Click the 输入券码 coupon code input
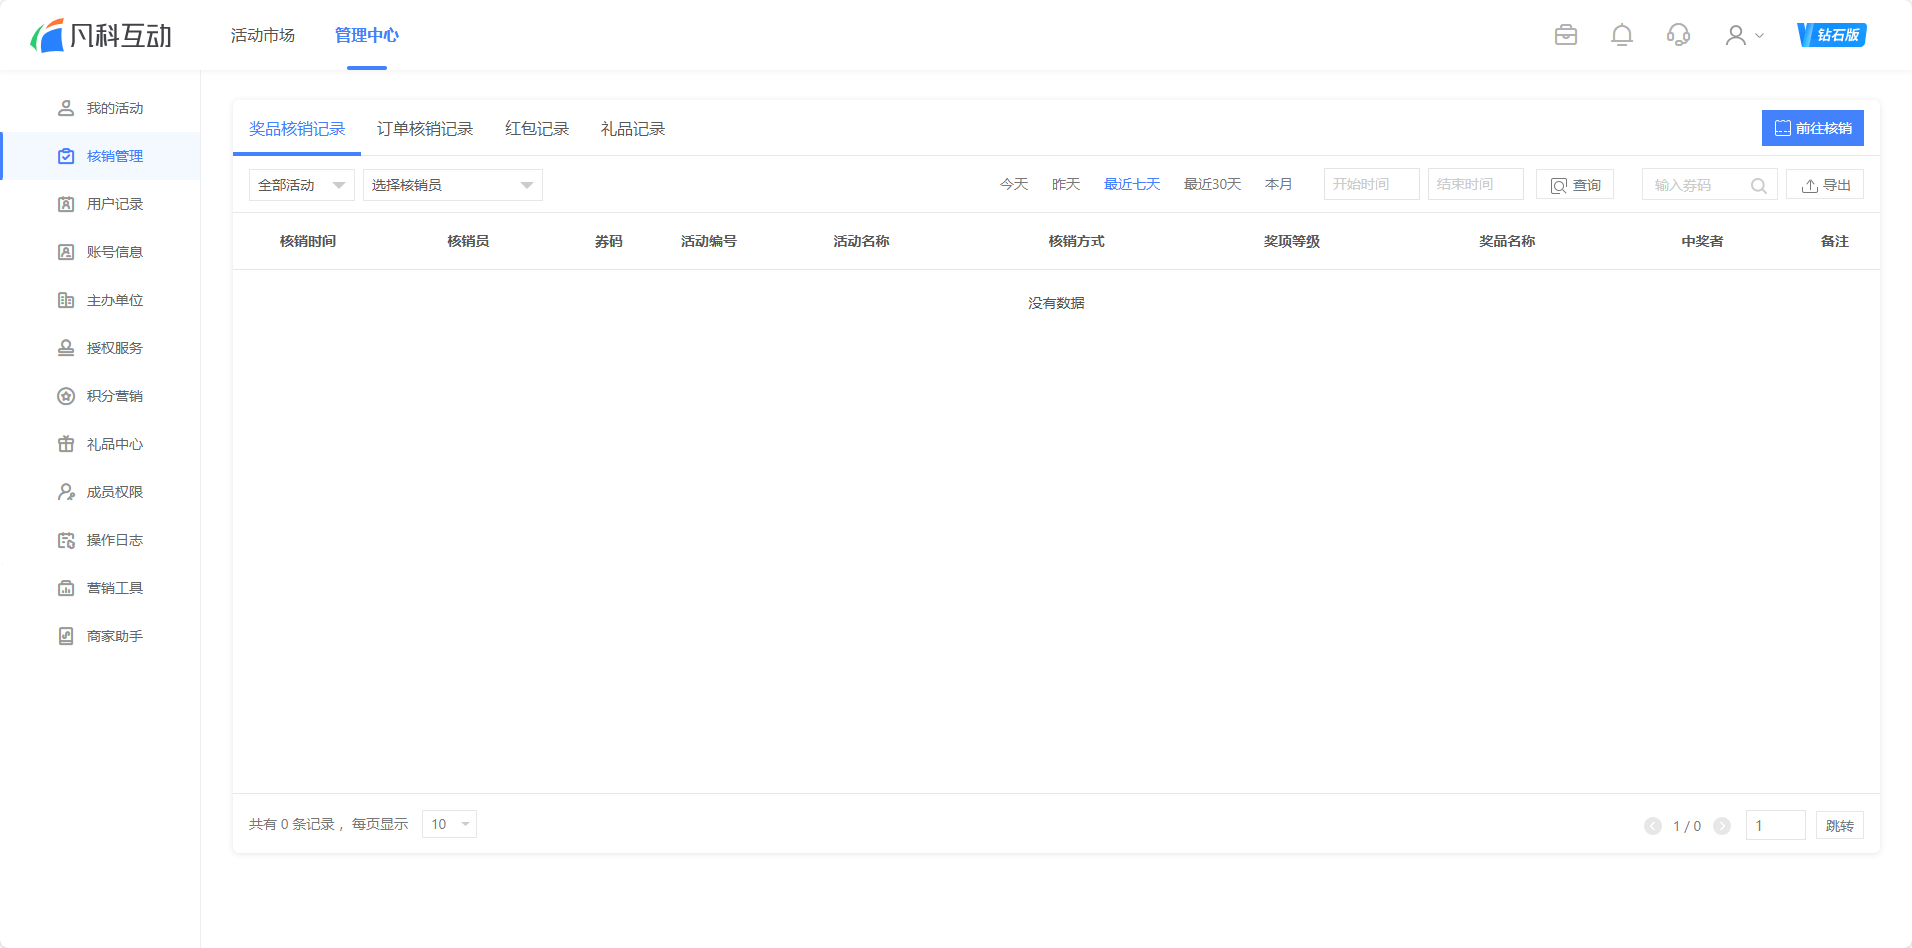This screenshot has width=1912, height=948. [x=1700, y=184]
